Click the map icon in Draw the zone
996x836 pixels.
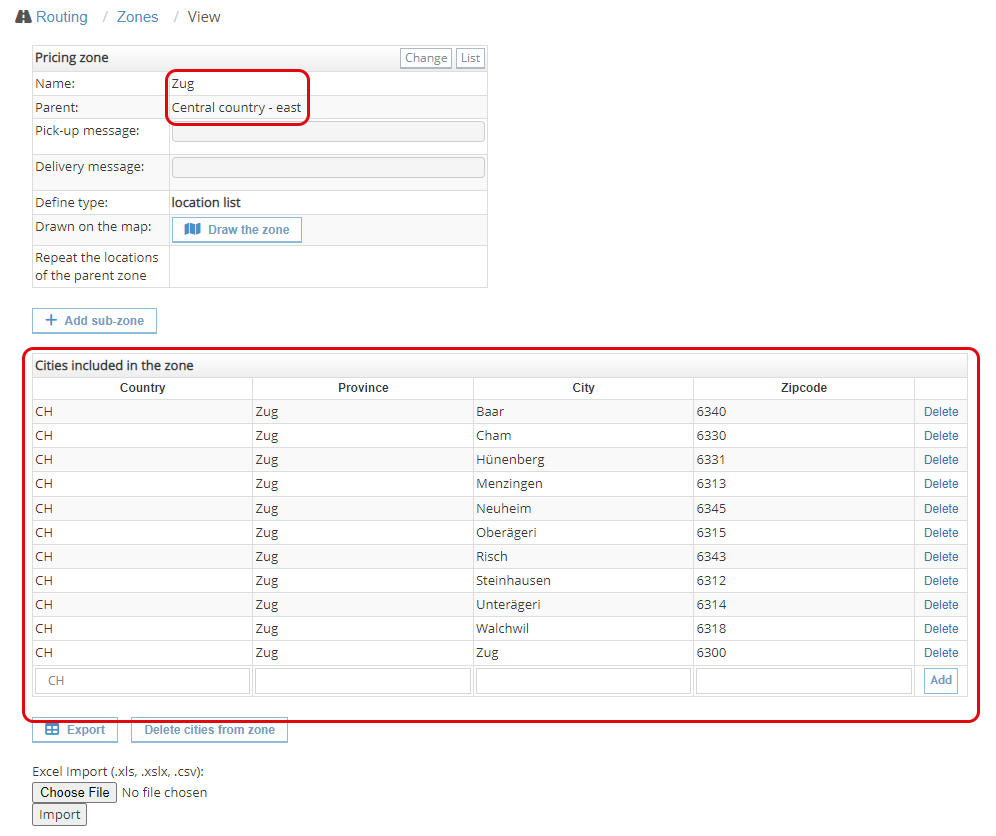(x=192, y=229)
